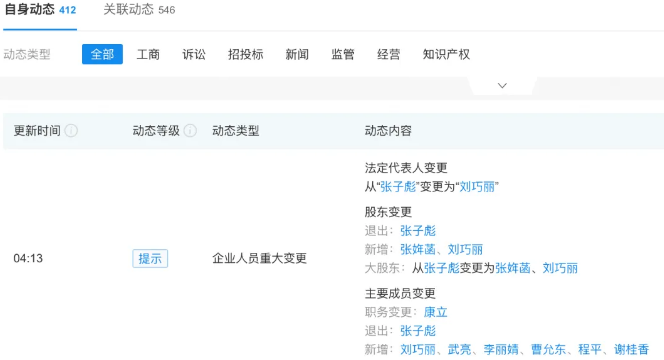Screen dimensions: 664x360
Task: Click 企业人员重大变更 type cell
Action: point(260,258)
